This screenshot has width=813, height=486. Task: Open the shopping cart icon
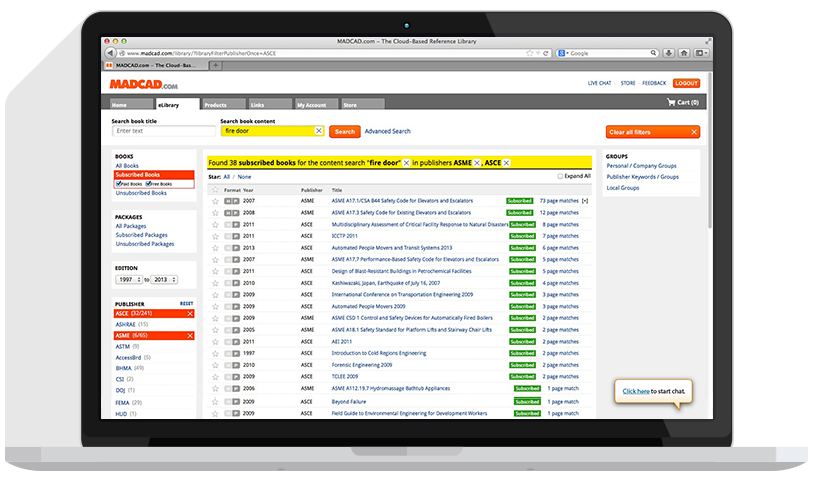point(671,102)
